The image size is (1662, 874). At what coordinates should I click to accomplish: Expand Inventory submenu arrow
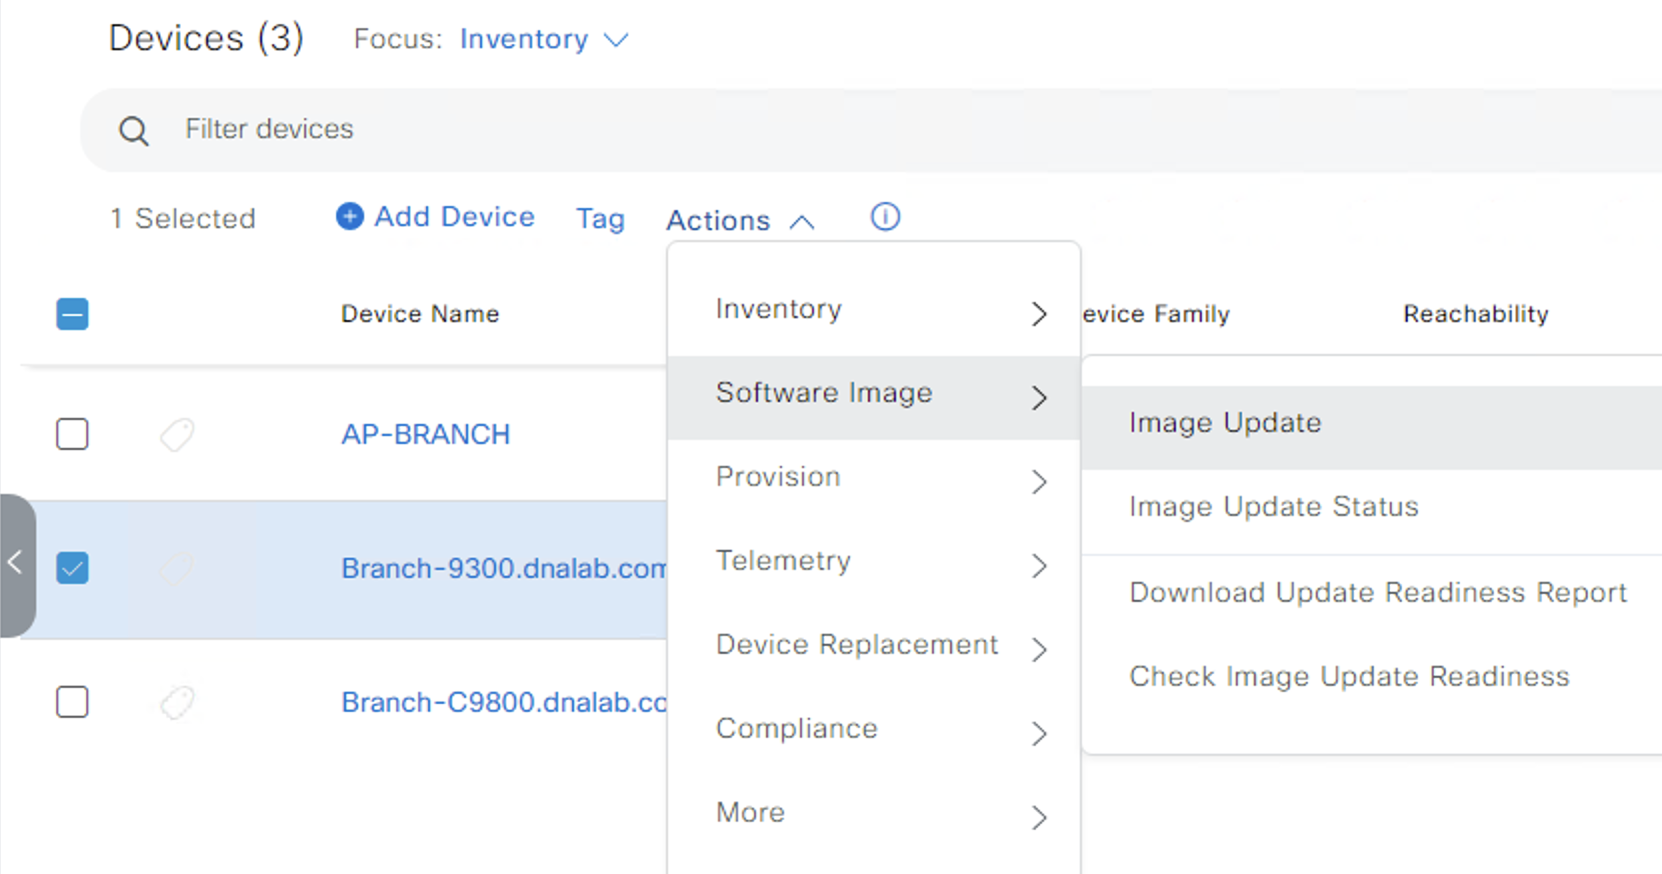(1039, 314)
